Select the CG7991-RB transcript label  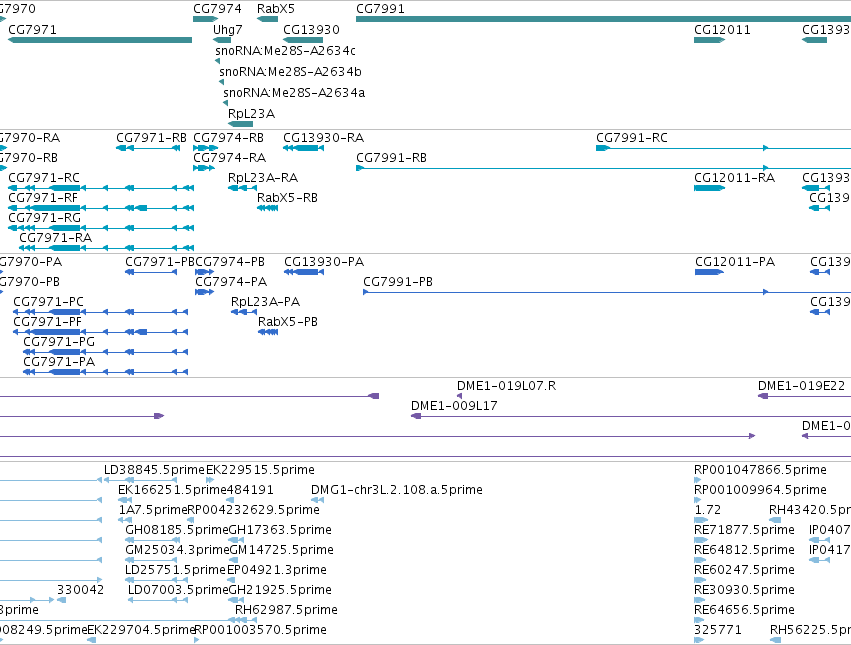(391, 157)
